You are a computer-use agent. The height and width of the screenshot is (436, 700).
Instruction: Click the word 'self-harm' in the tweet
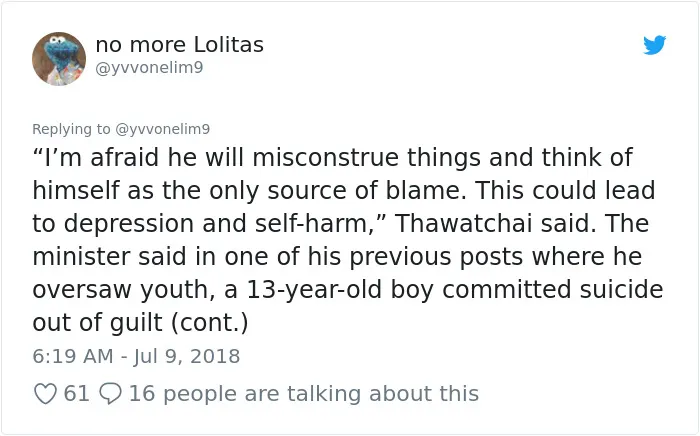(310, 223)
